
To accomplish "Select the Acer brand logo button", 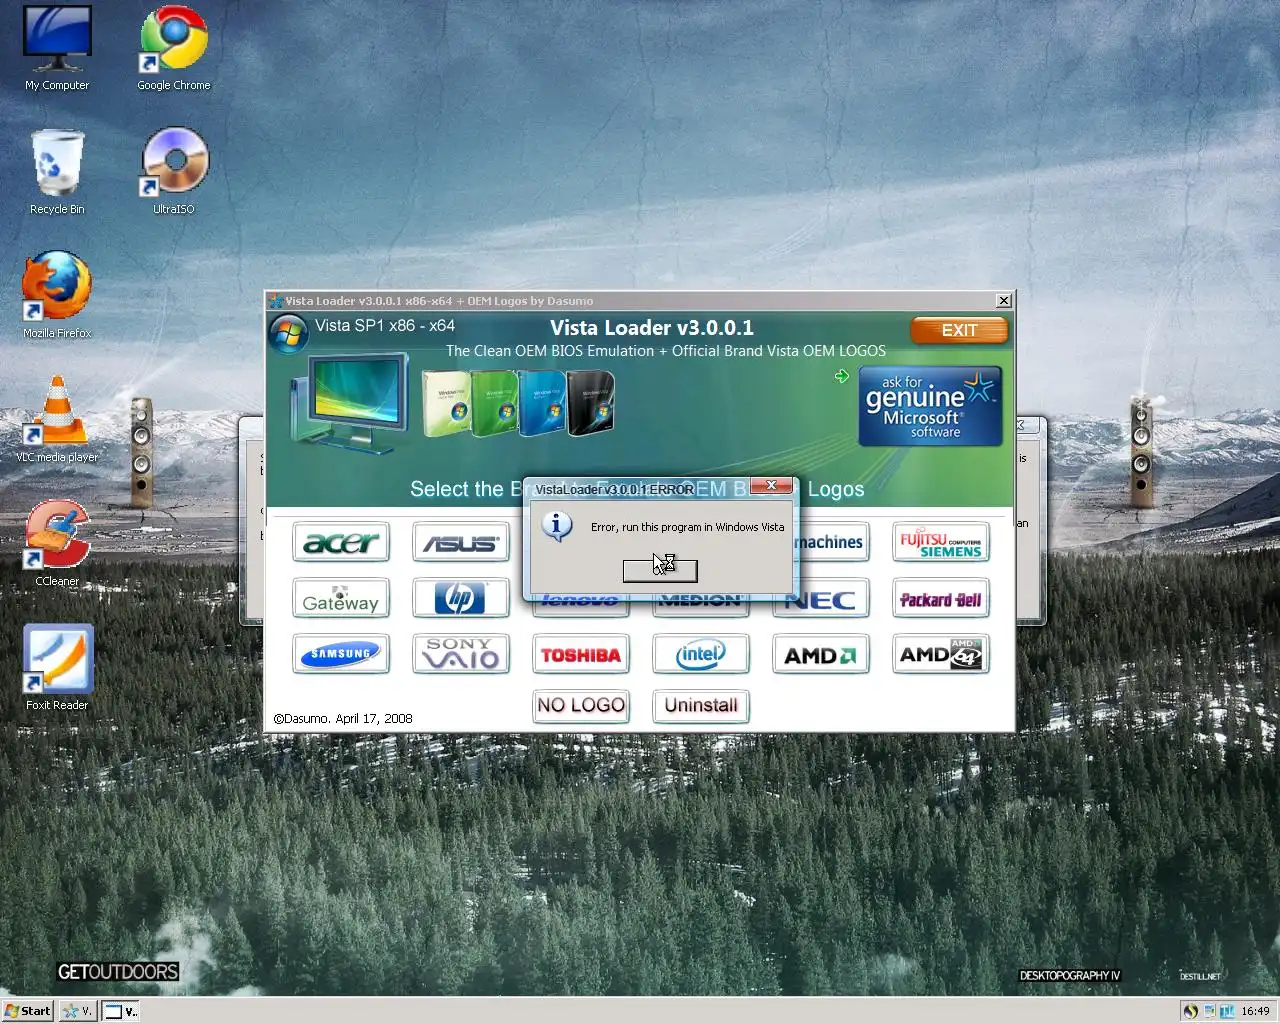I will 341,542.
